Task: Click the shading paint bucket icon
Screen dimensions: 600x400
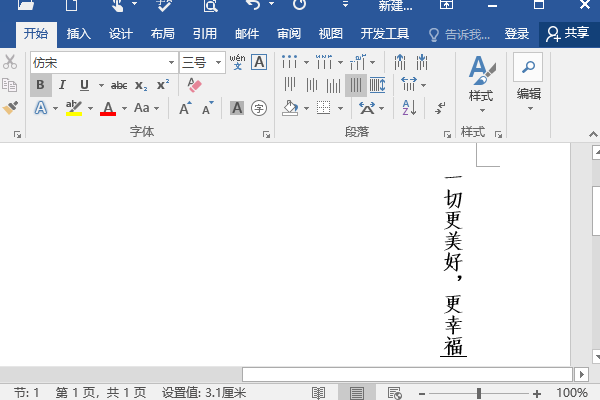Action: [290, 108]
